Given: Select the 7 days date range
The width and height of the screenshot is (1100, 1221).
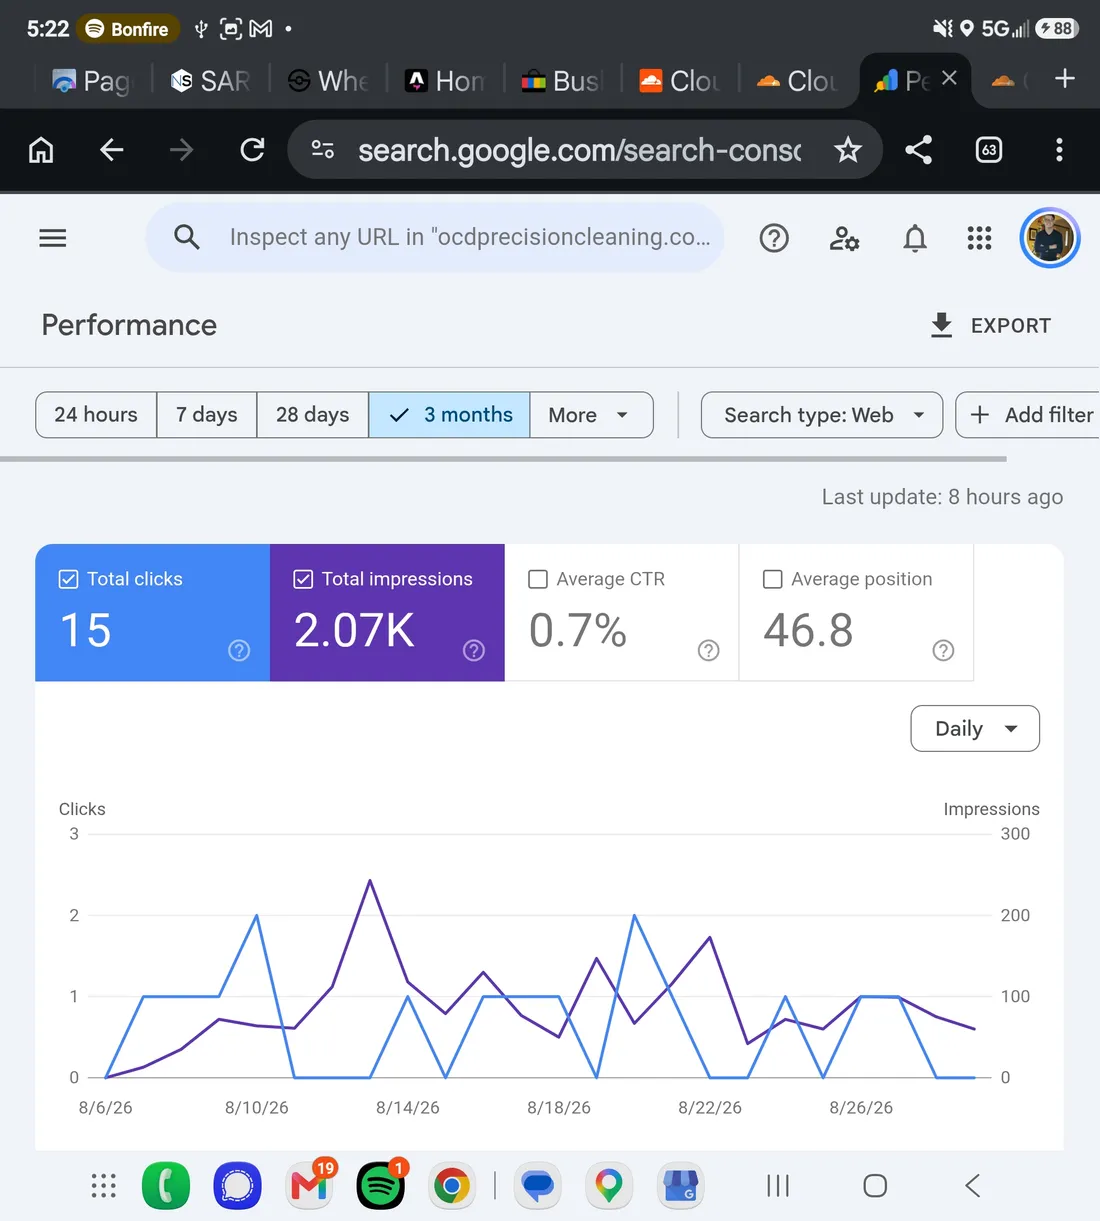Looking at the screenshot, I should [207, 415].
